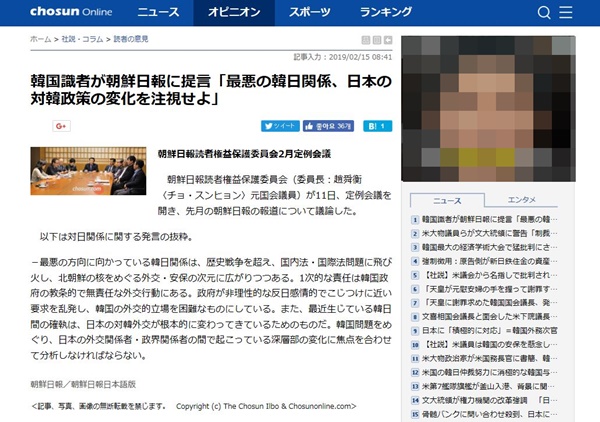Click the Facebook like button
Viewport: 600px width, 422px height.
(332, 126)
